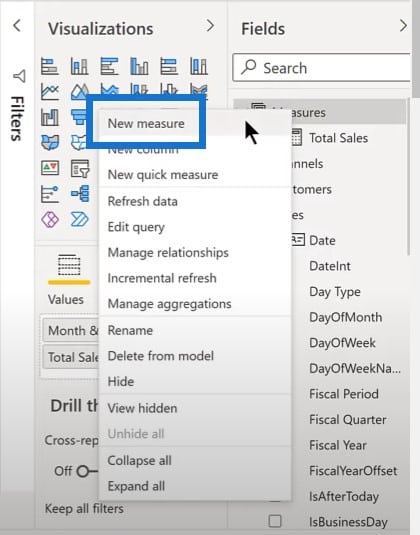Select the stacked bar chart visual
Image resolution: width=420 pixels, height=535 pixels.
click(x=50, y=66)
